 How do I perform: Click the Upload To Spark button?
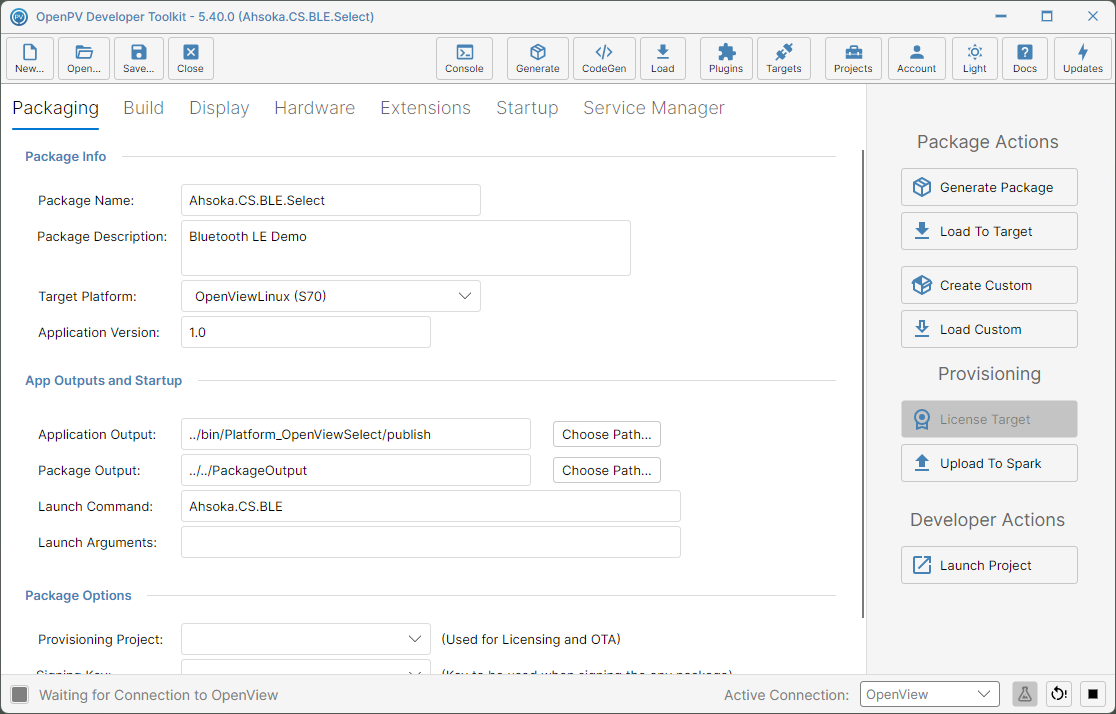coord(989,463)
